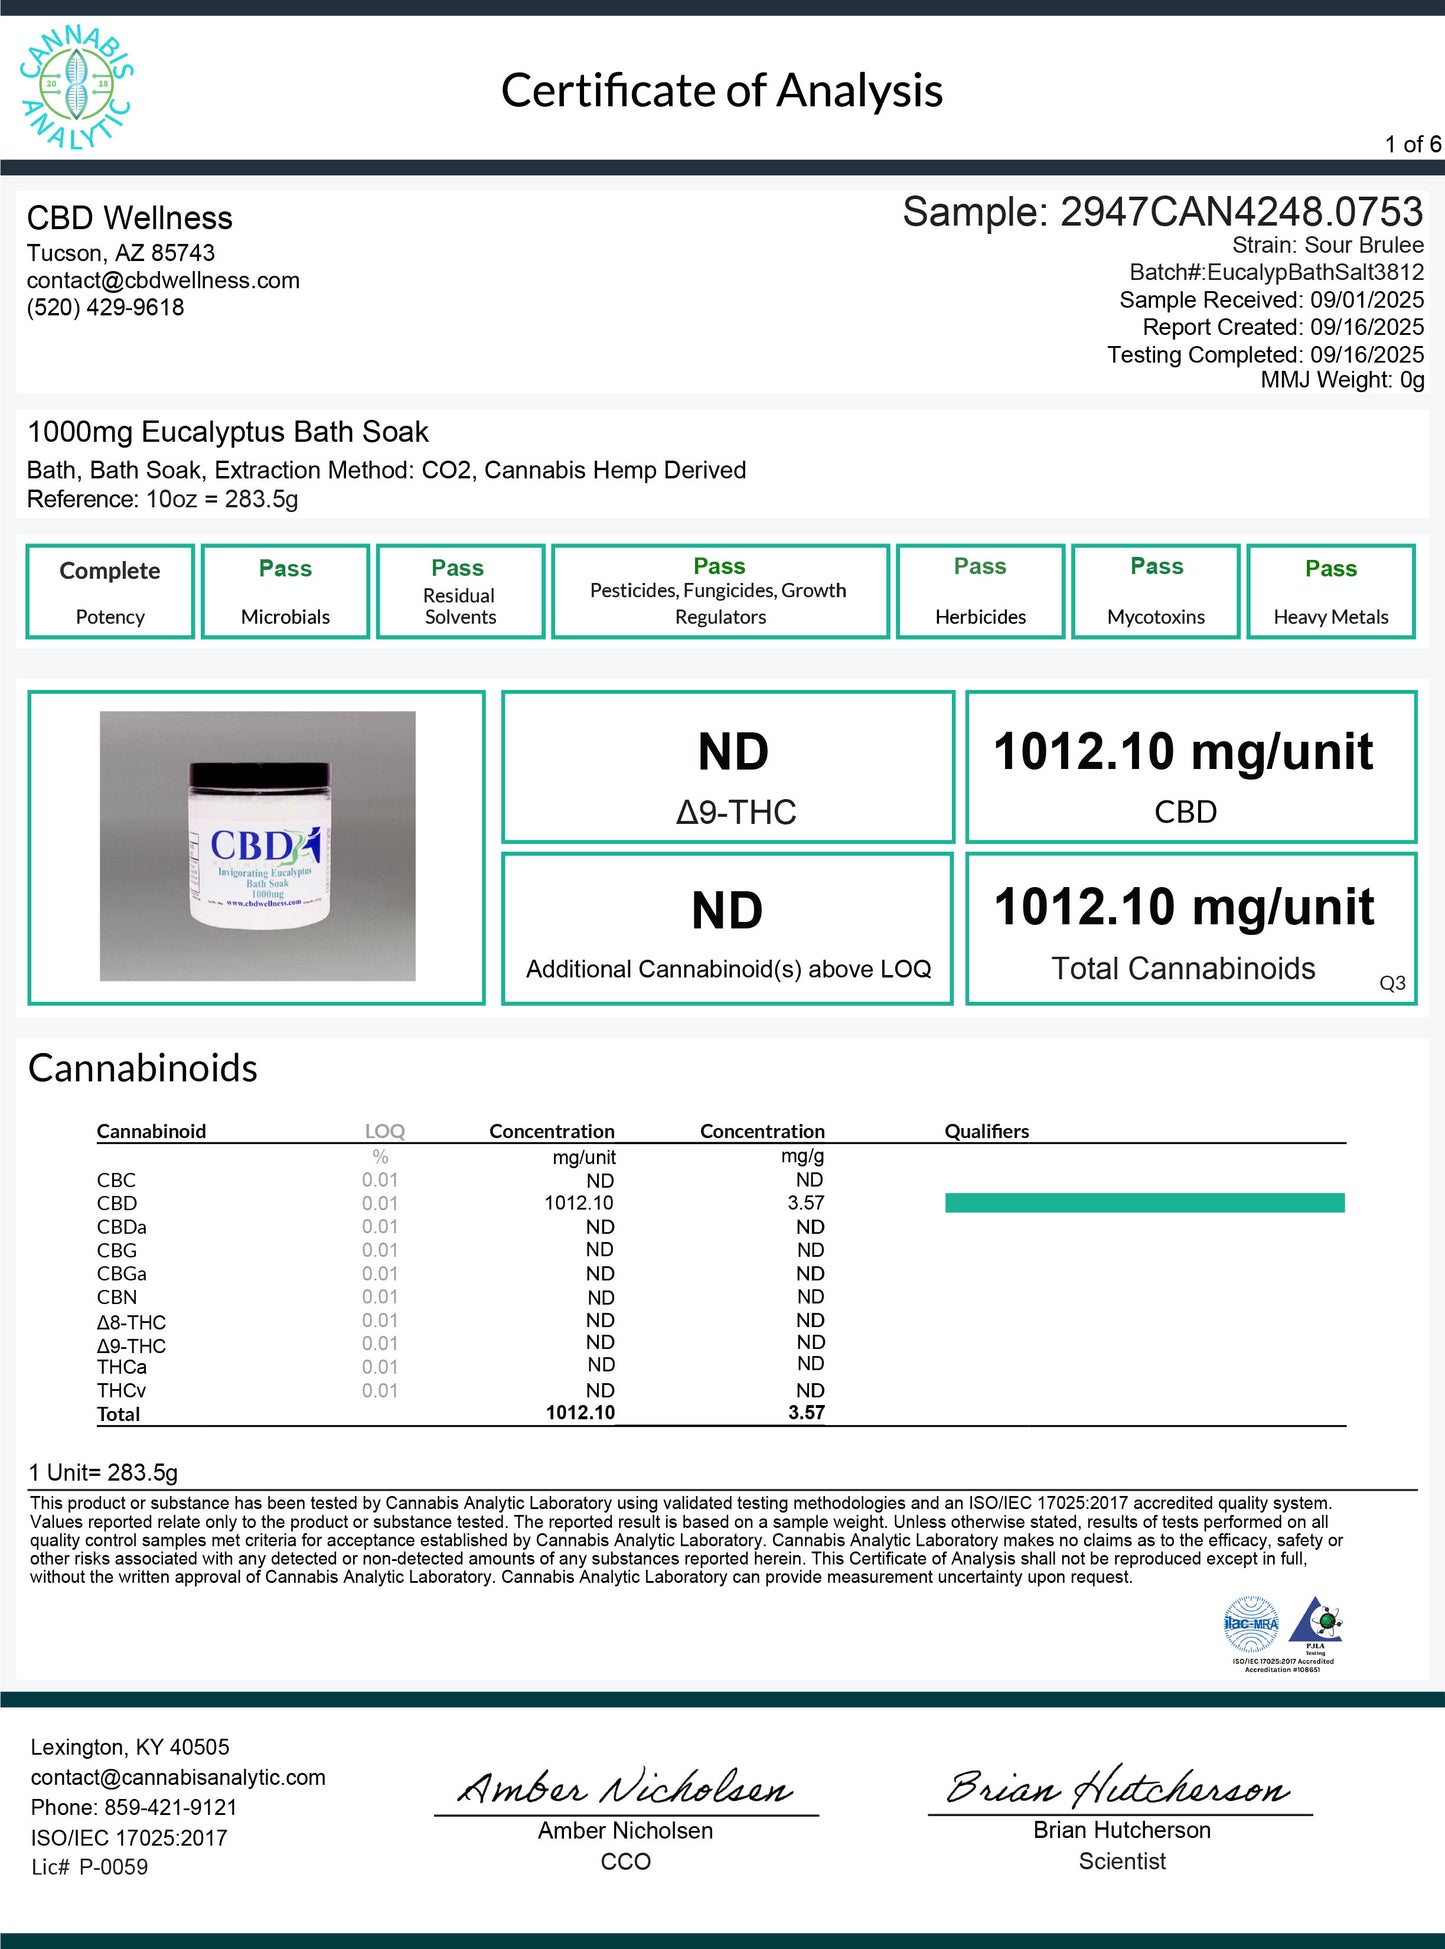This screenshot has width=1445, height=1949.
Task: Select the Pass Herbicides status box
Action: (x=980, y=591)
